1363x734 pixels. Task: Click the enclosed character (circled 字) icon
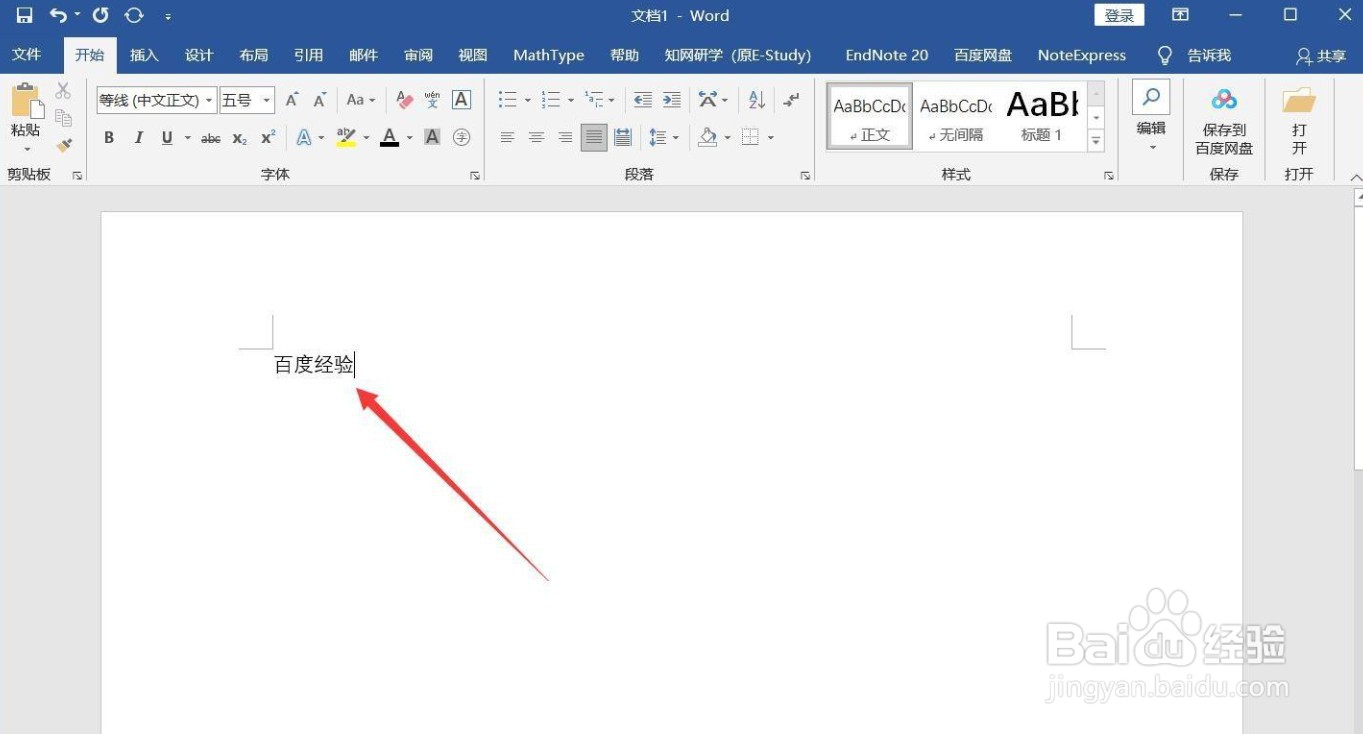461,137
